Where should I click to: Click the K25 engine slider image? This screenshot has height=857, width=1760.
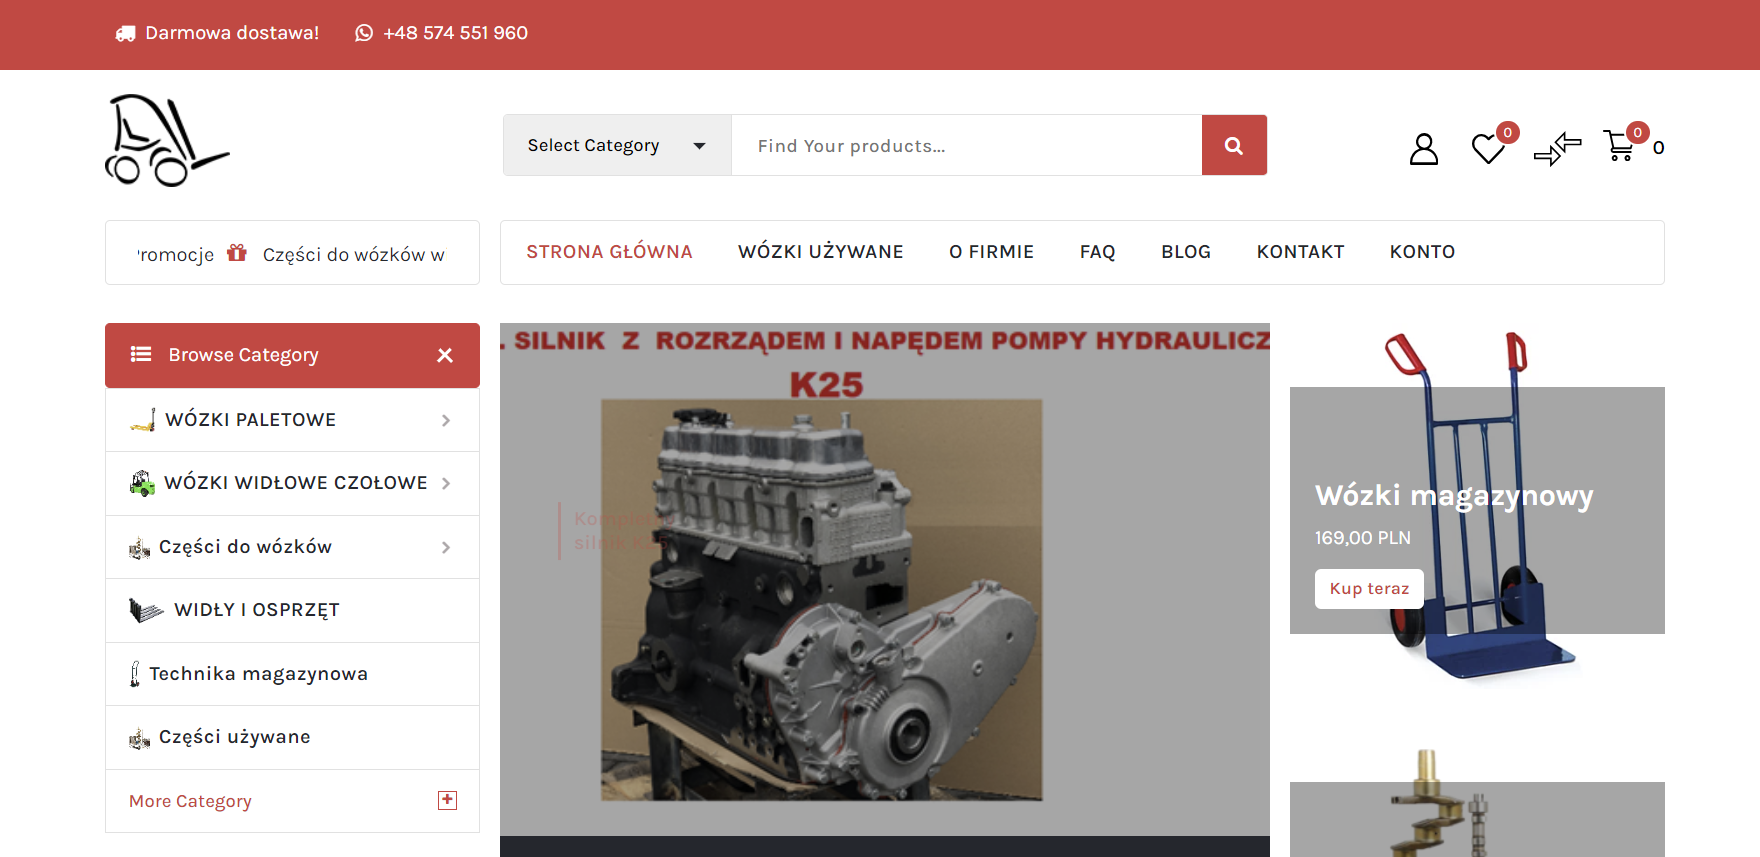click(x=885, y=580)
